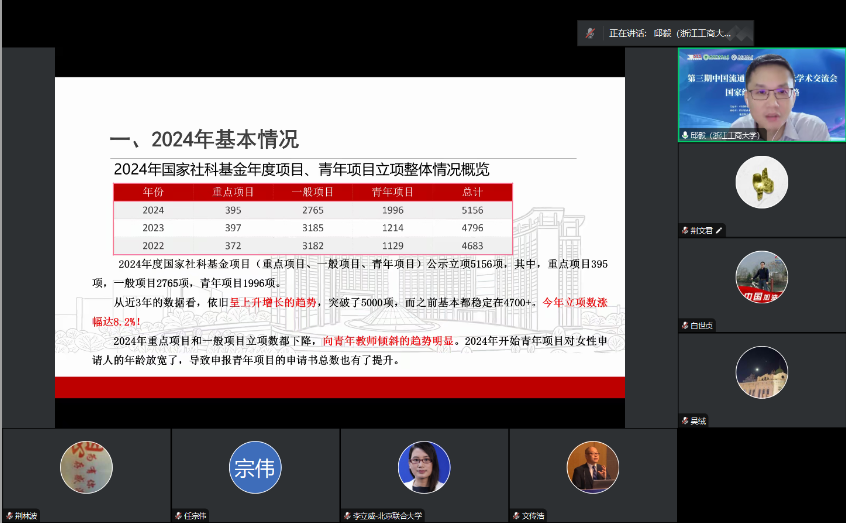Select 荆文君's gold avatar
This screenshot has width=846, height=523.
coord(761,182)
